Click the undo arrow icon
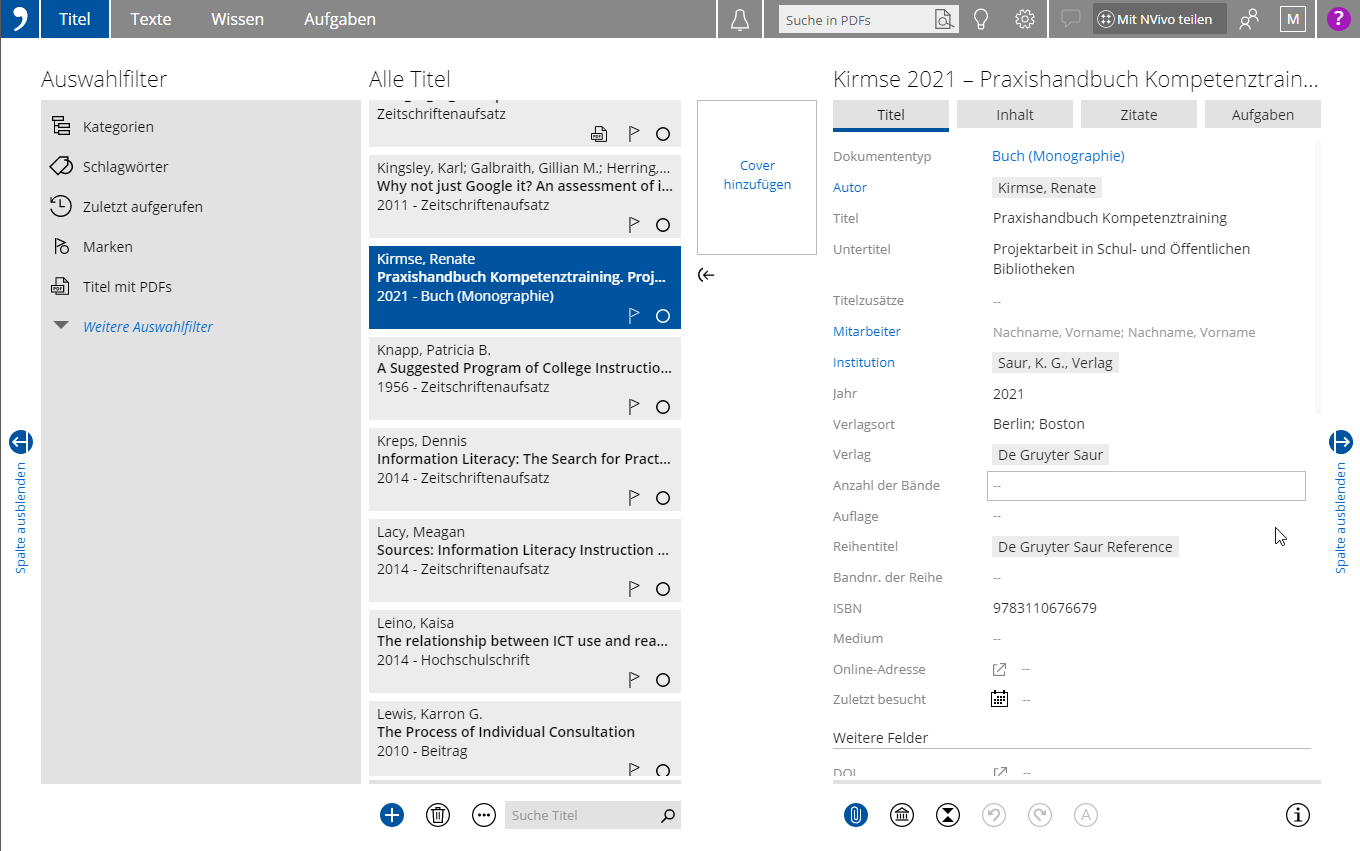This screenshot has width=1360, height=851. [x=994, y=815]
